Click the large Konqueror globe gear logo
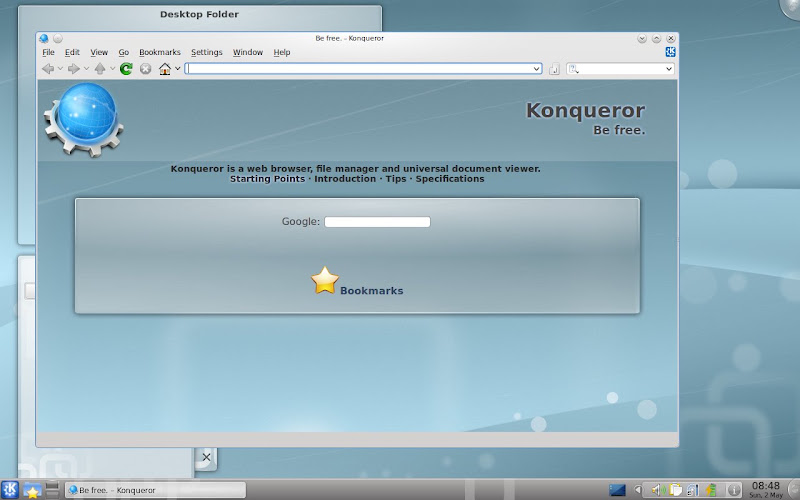800x500 pixels. tap(84, 120)
